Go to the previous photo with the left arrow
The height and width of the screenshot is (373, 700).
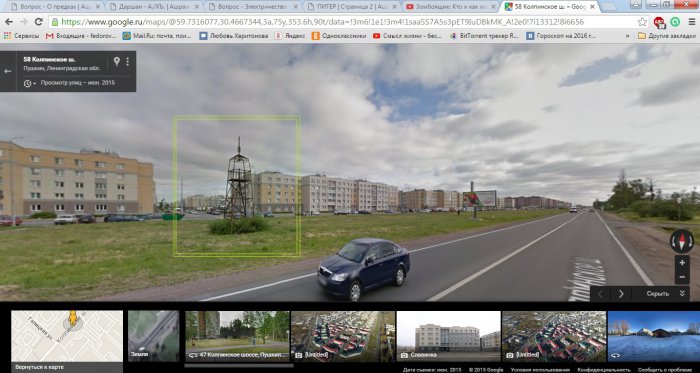point(600,294)
